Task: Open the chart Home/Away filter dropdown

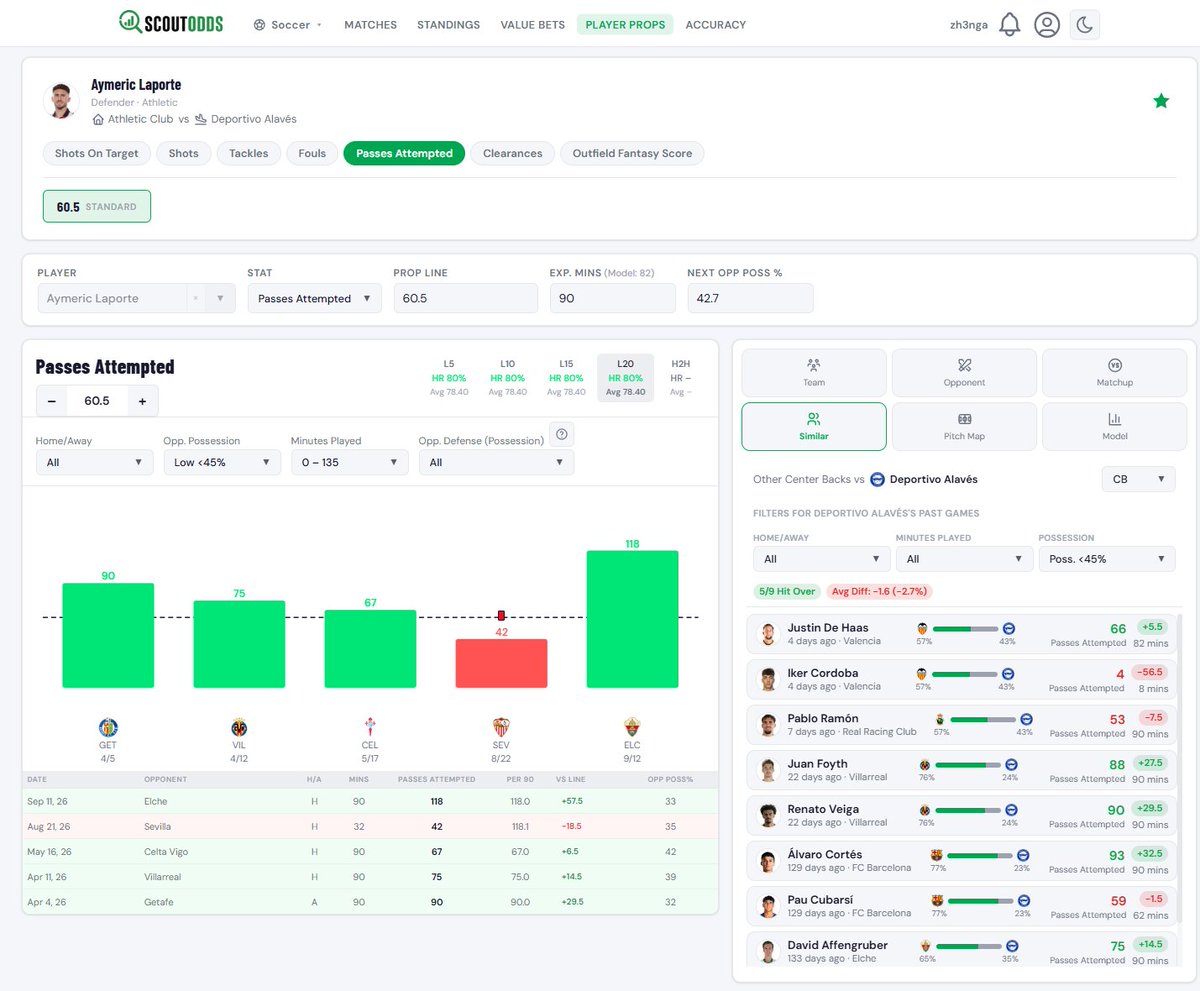Action: [x=95, y=462]
